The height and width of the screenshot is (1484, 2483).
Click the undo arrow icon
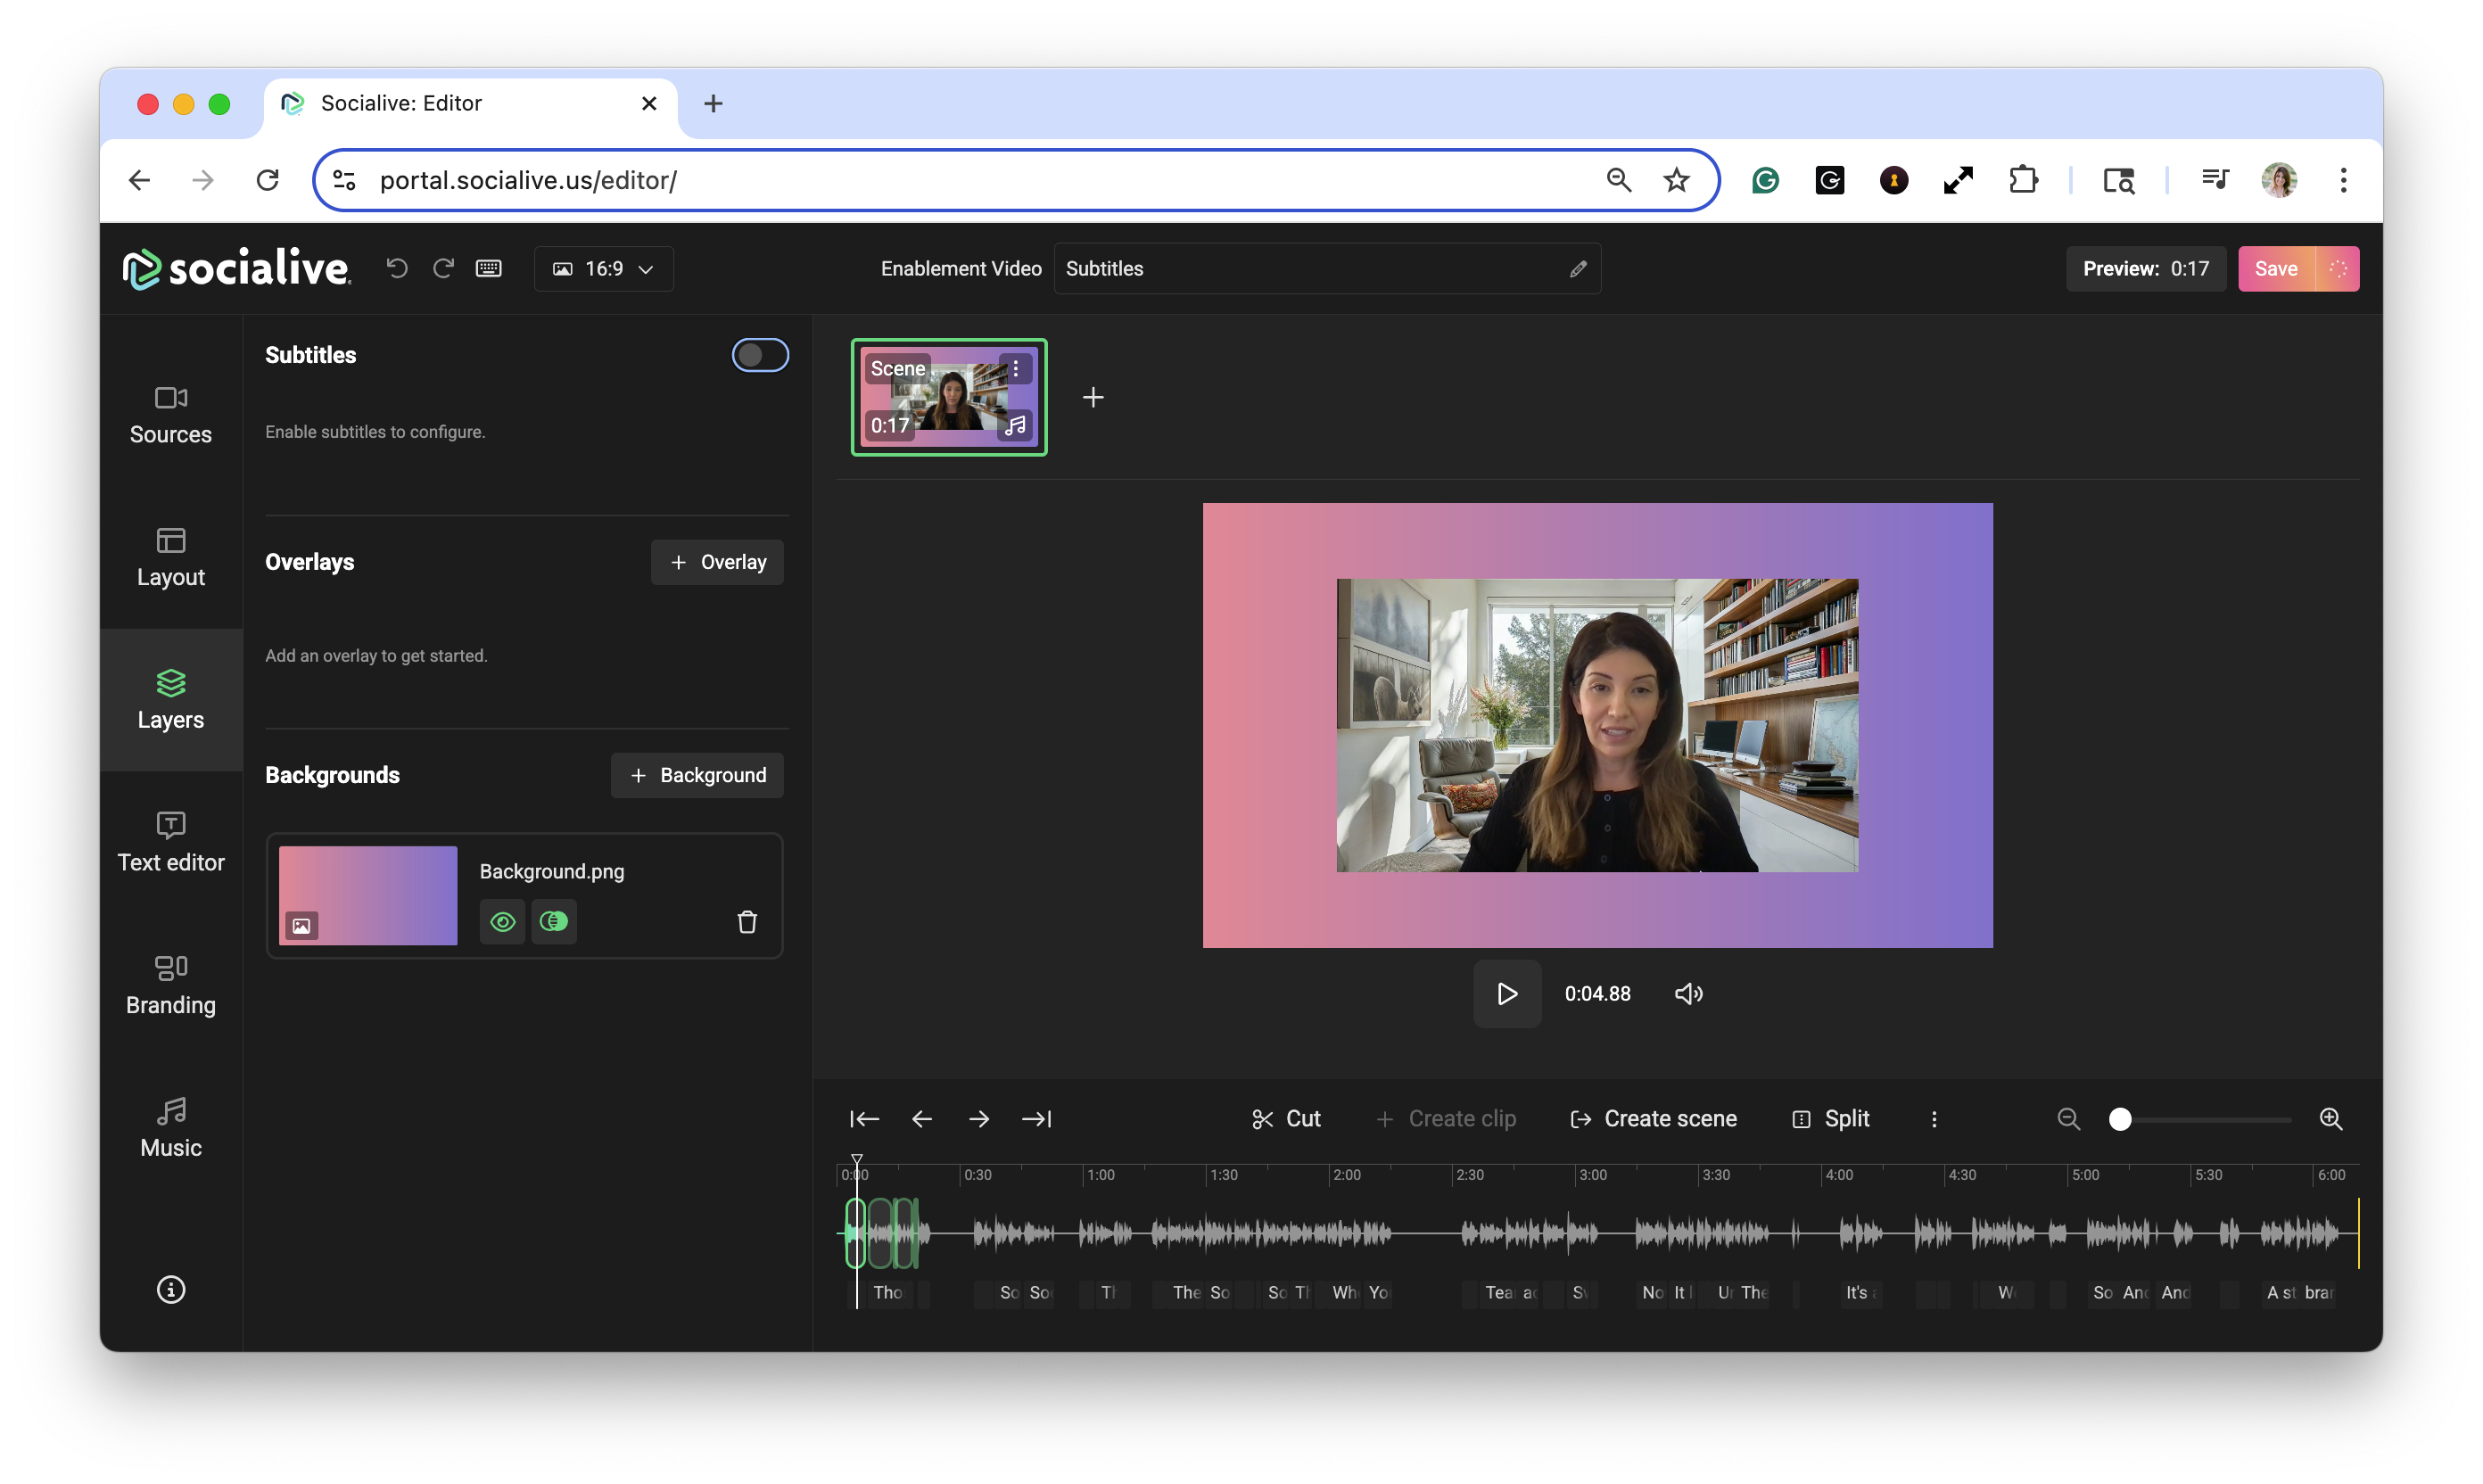click(x=397, y=268)
